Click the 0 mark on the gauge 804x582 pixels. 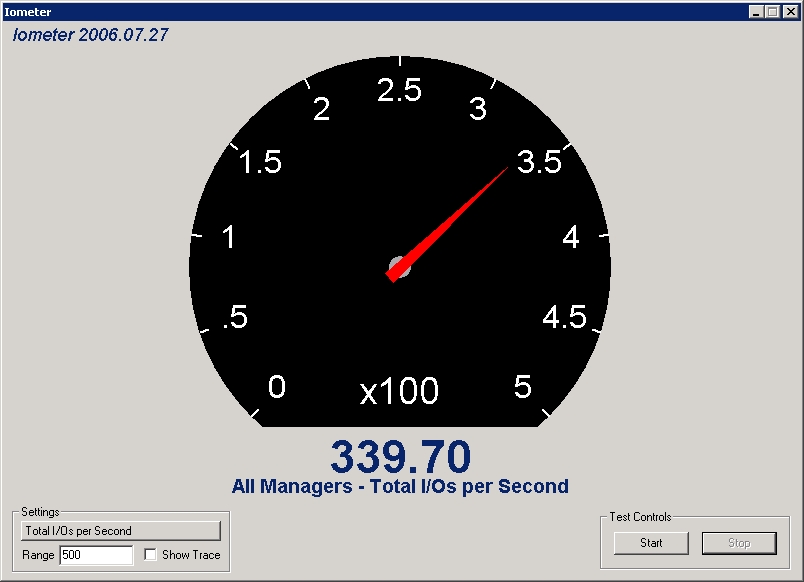coord(277,387)
